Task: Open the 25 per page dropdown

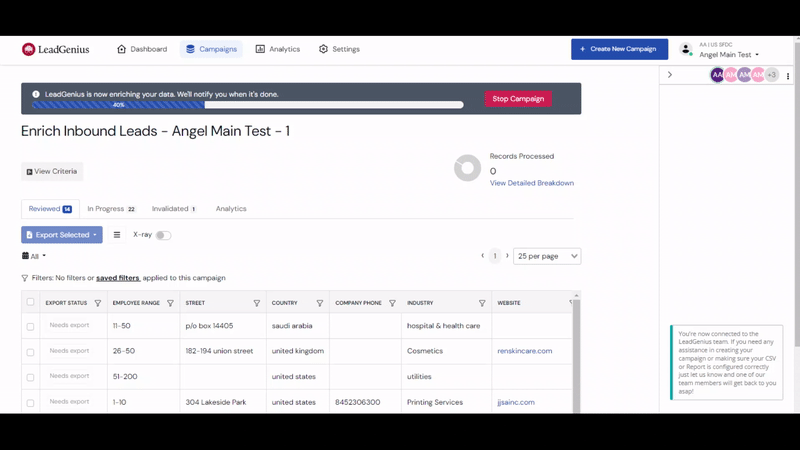Action: coord(547,256)
